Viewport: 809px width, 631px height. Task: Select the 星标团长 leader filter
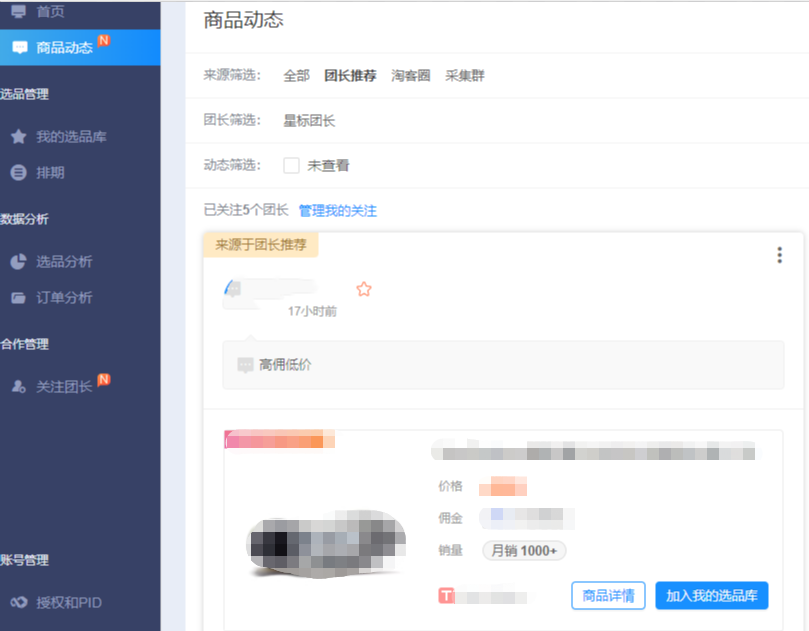[309, 121]
